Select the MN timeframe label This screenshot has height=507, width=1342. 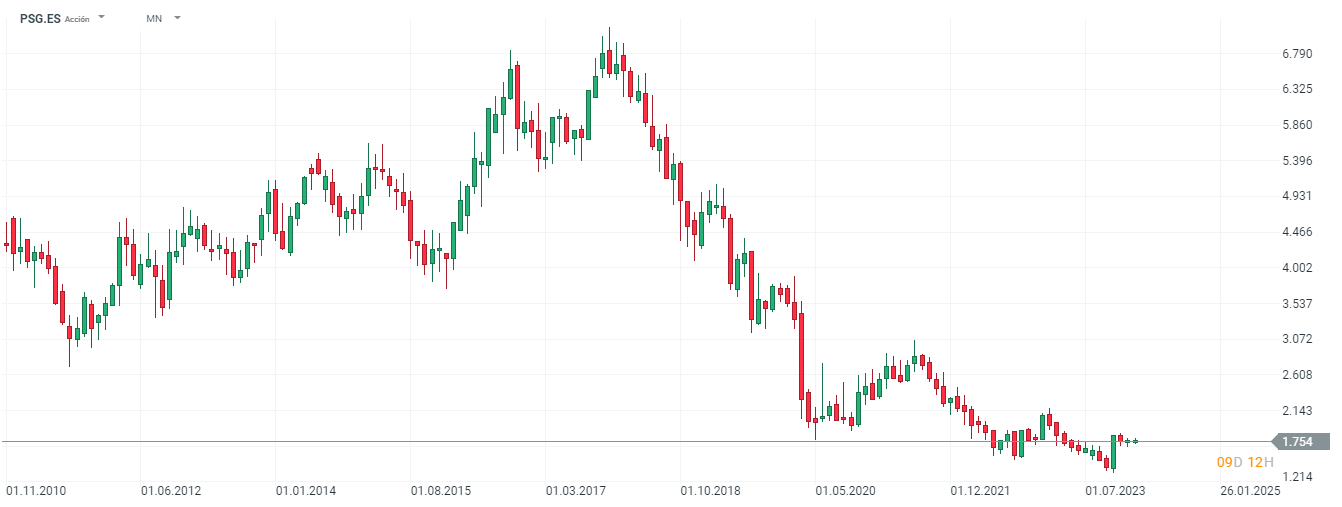154,18
